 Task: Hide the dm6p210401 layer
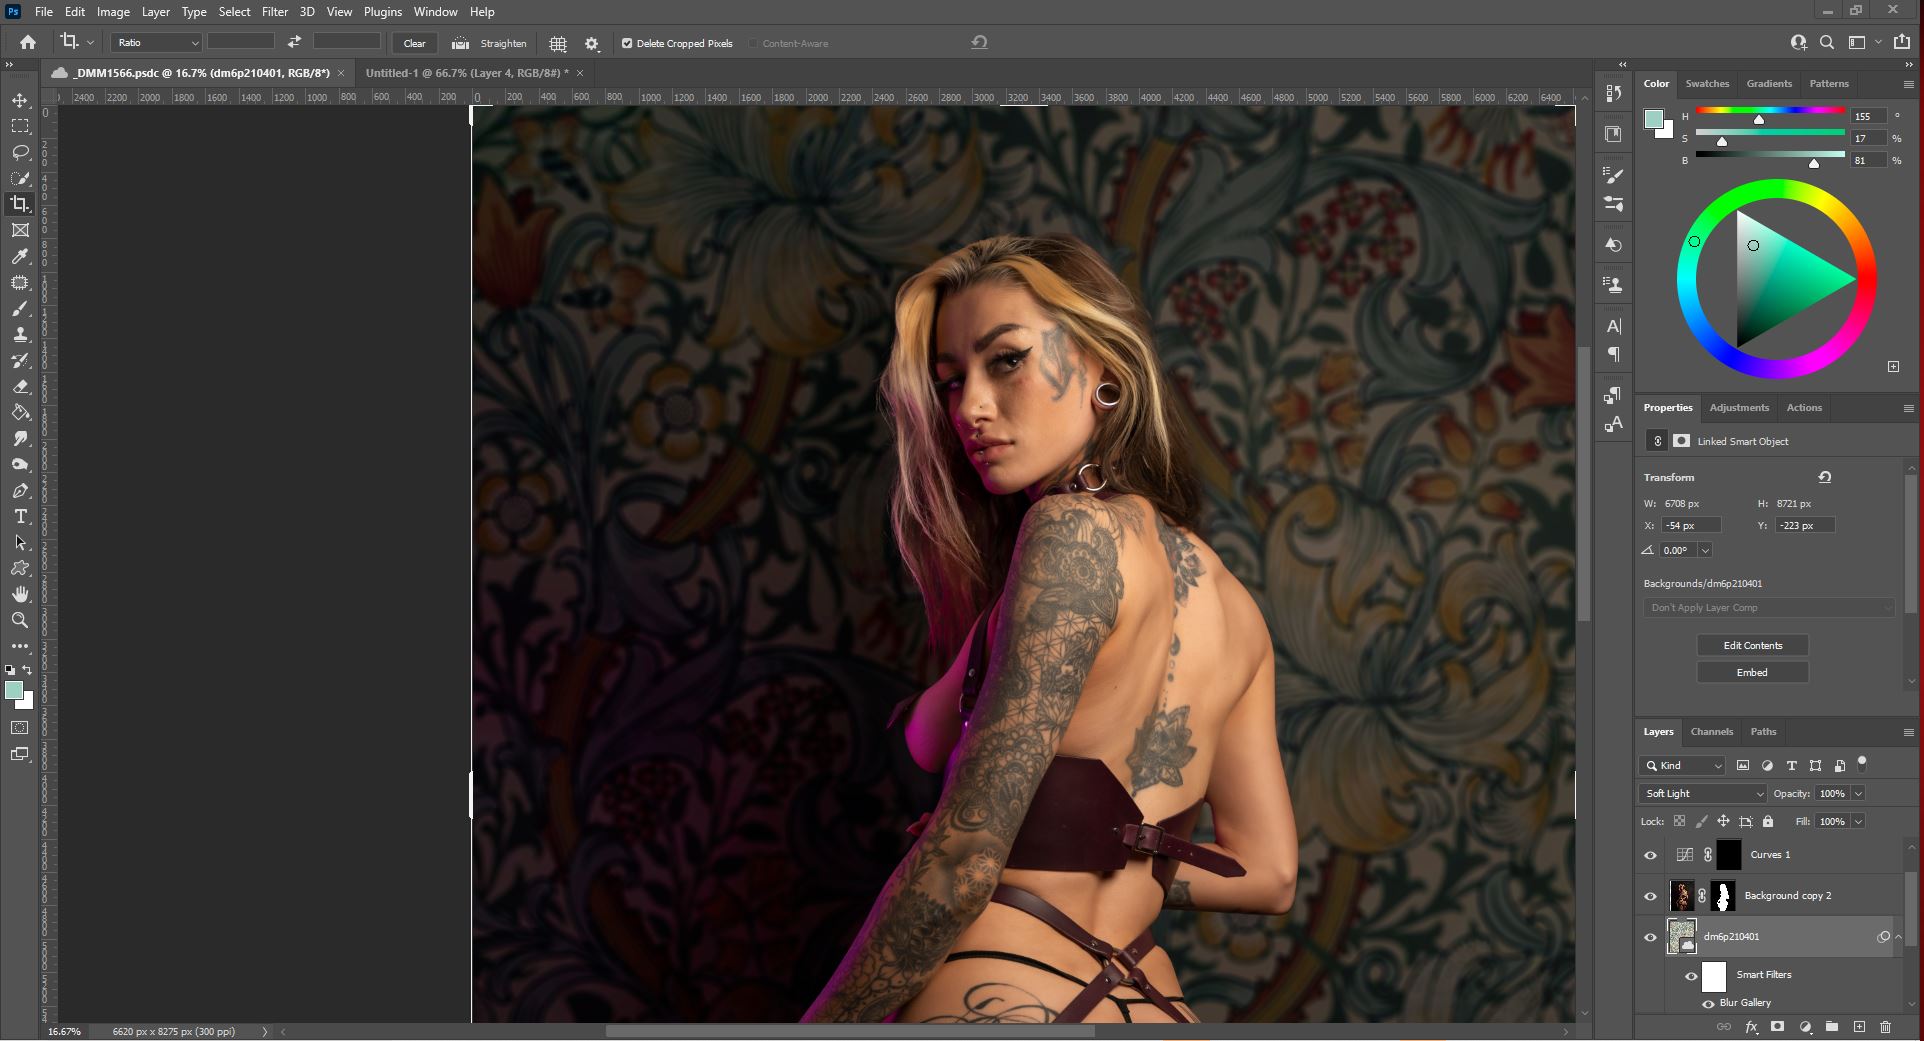[1651, 937]
